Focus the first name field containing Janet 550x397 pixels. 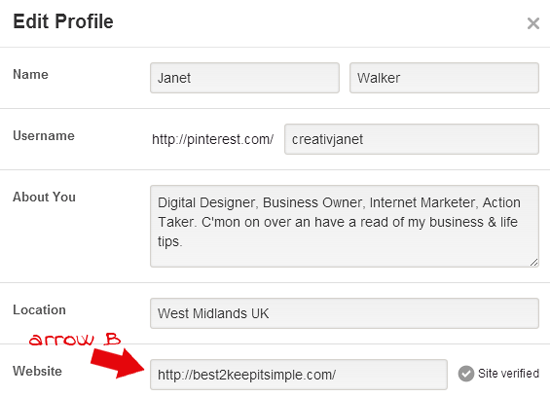click(245, 78)
